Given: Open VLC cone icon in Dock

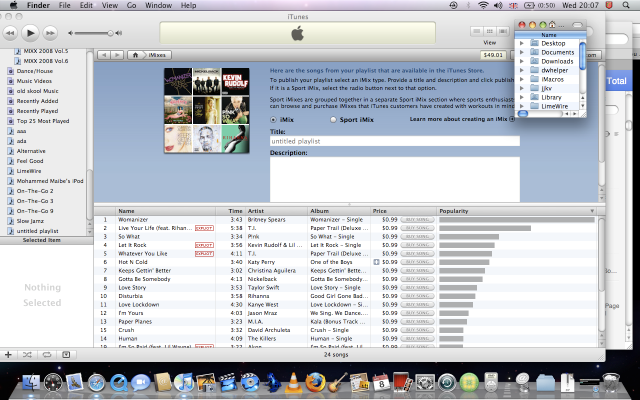Looking at the screenshot, I should pyautogui.click(x=292, y=381).
